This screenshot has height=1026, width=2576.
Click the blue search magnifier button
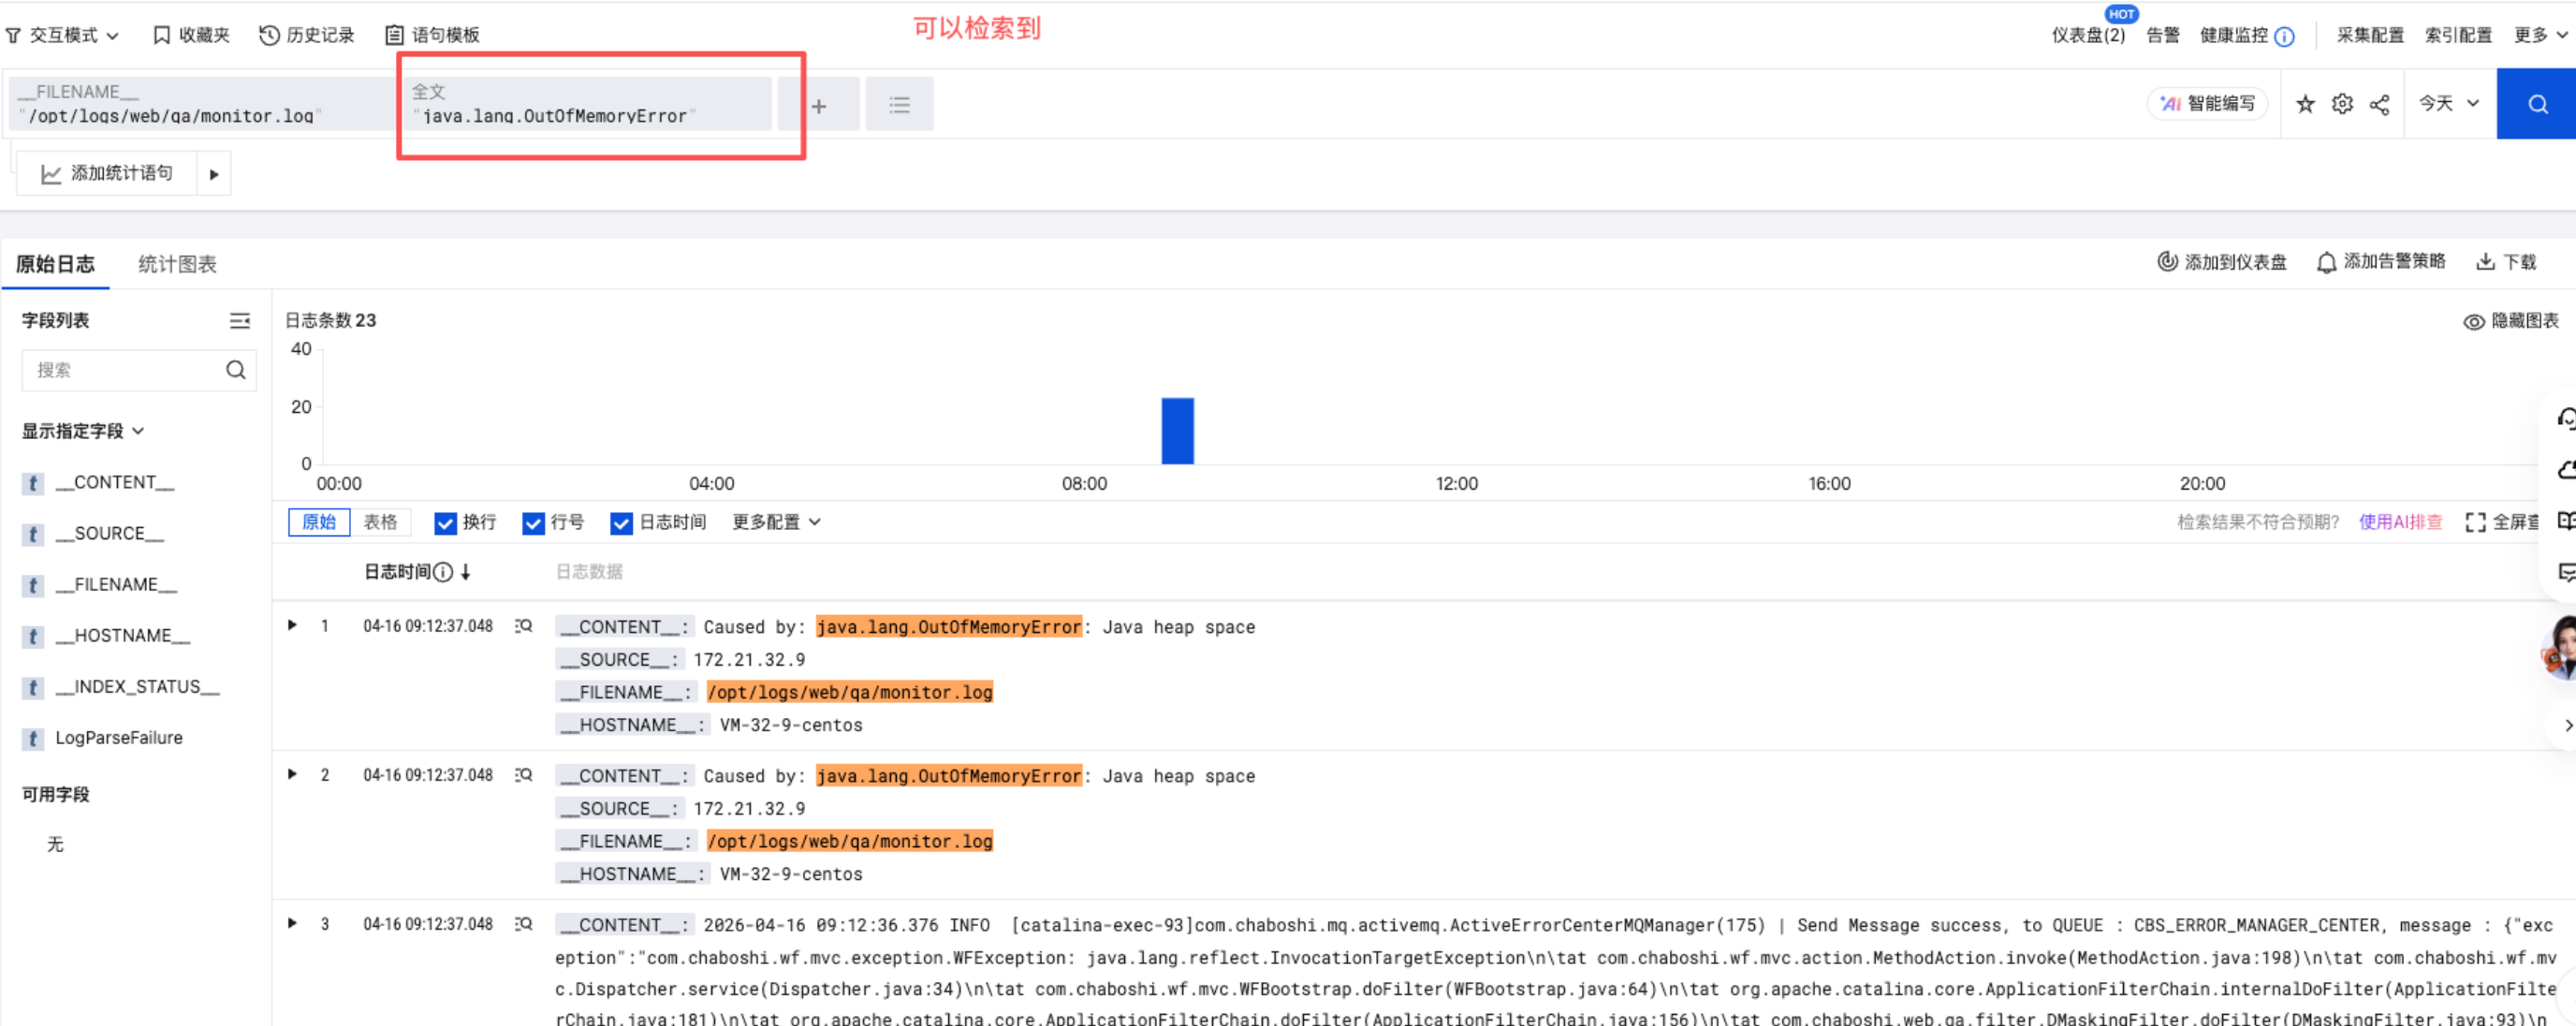click(2536, 104)
